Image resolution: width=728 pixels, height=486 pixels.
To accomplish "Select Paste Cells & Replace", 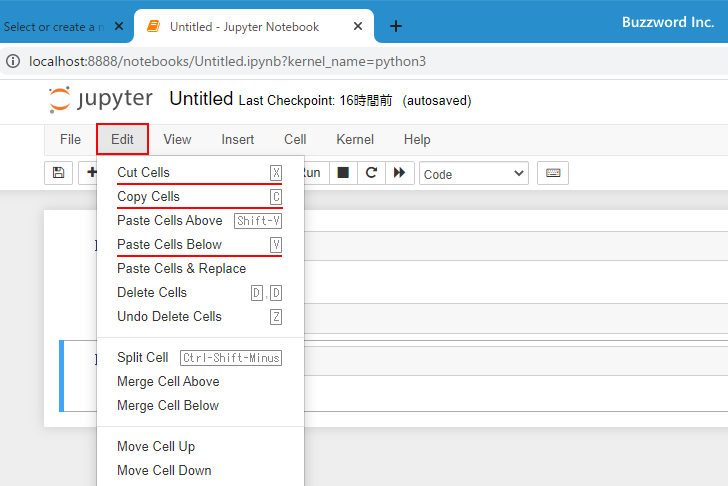I will click(200, 269).
